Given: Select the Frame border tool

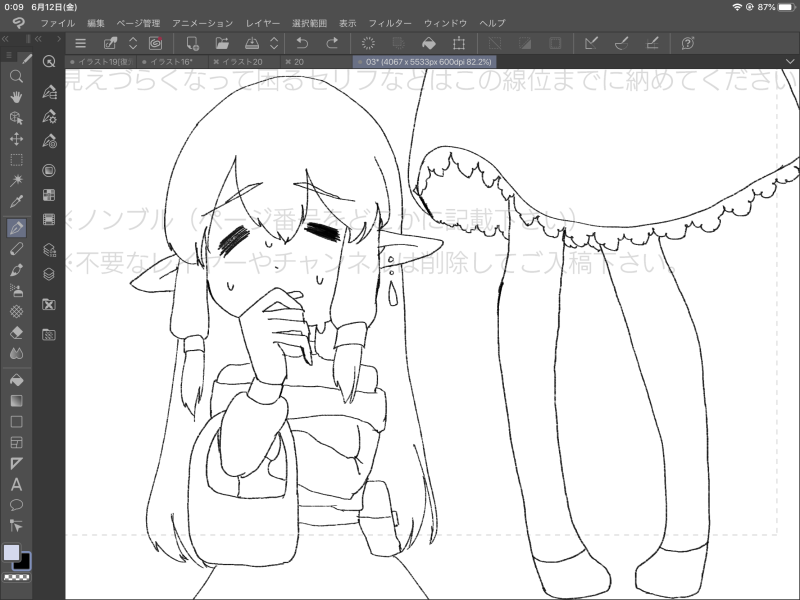Looking at the screenshot, I should [16, 442].
